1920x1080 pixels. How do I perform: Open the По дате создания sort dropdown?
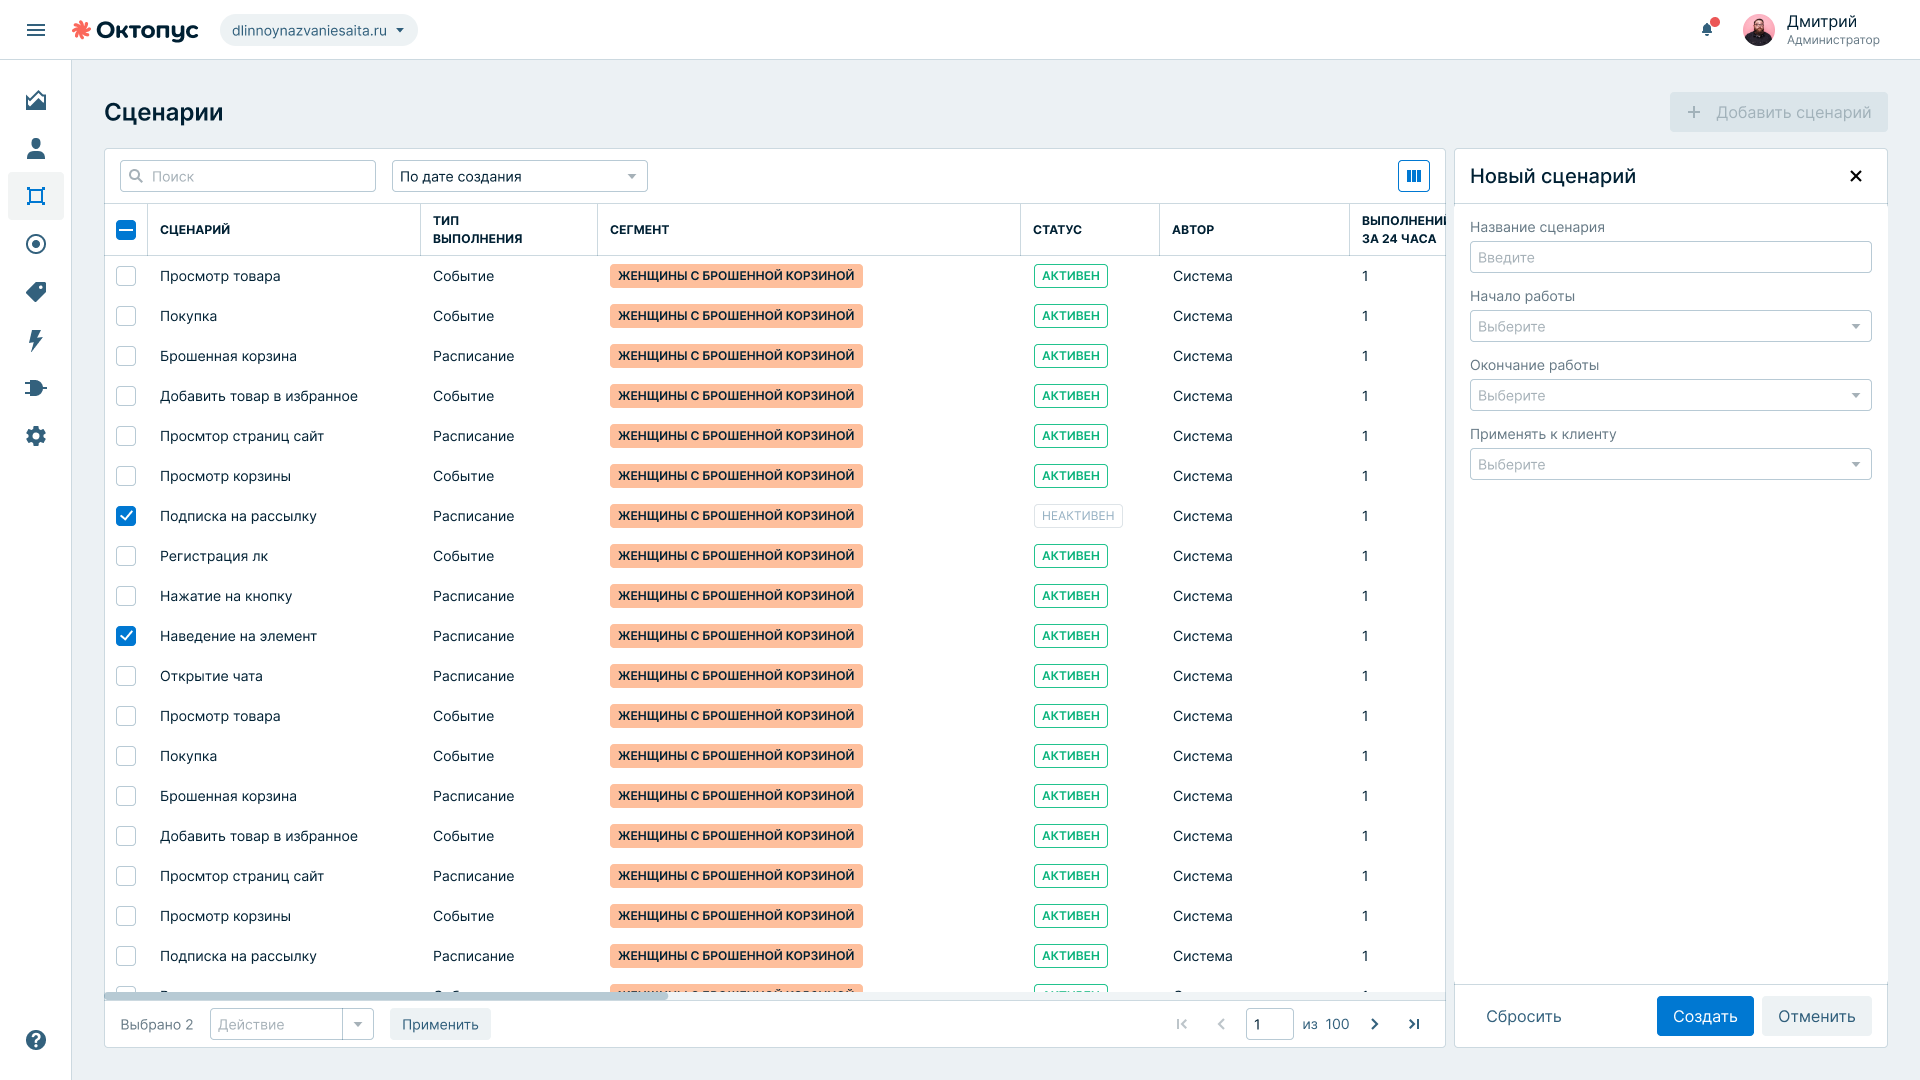(520, 176)
